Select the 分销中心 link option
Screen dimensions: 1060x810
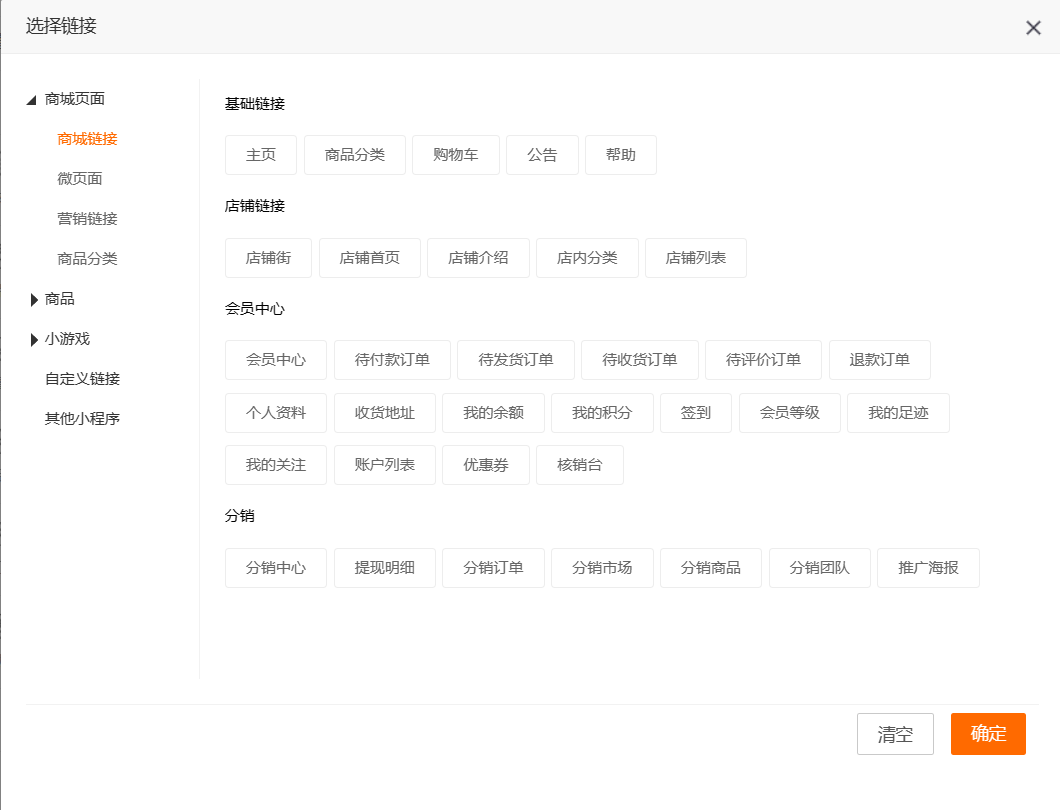click(x=276, y=568)
